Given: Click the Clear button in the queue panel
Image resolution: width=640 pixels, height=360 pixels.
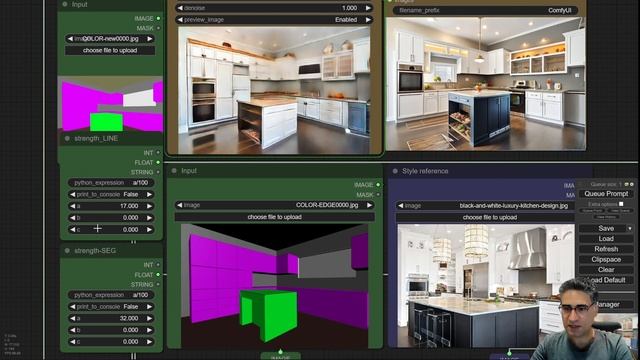Looking at the screenshot, I should [x=606, y=270].
